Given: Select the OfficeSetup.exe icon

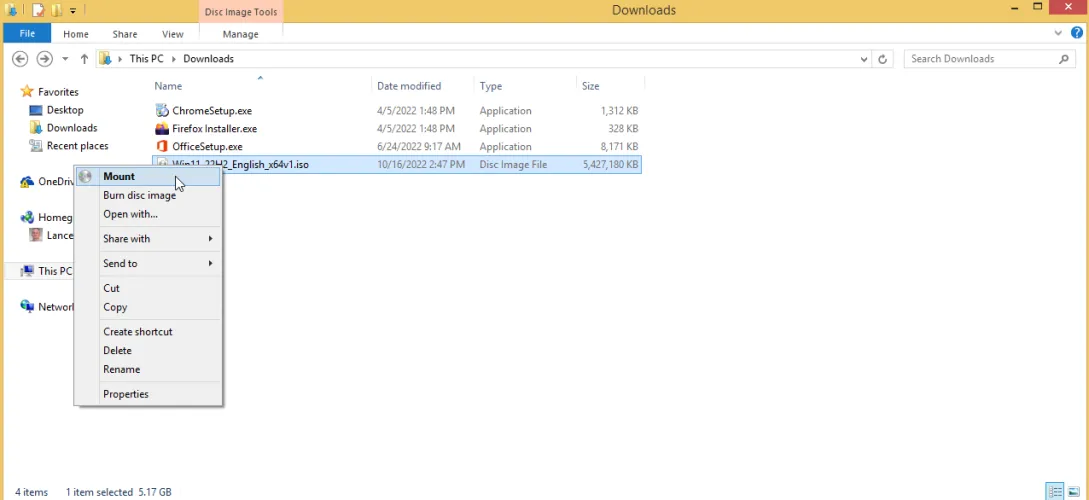Looking at the screenshot, I should pyautogui.click(x=162, y=147).
